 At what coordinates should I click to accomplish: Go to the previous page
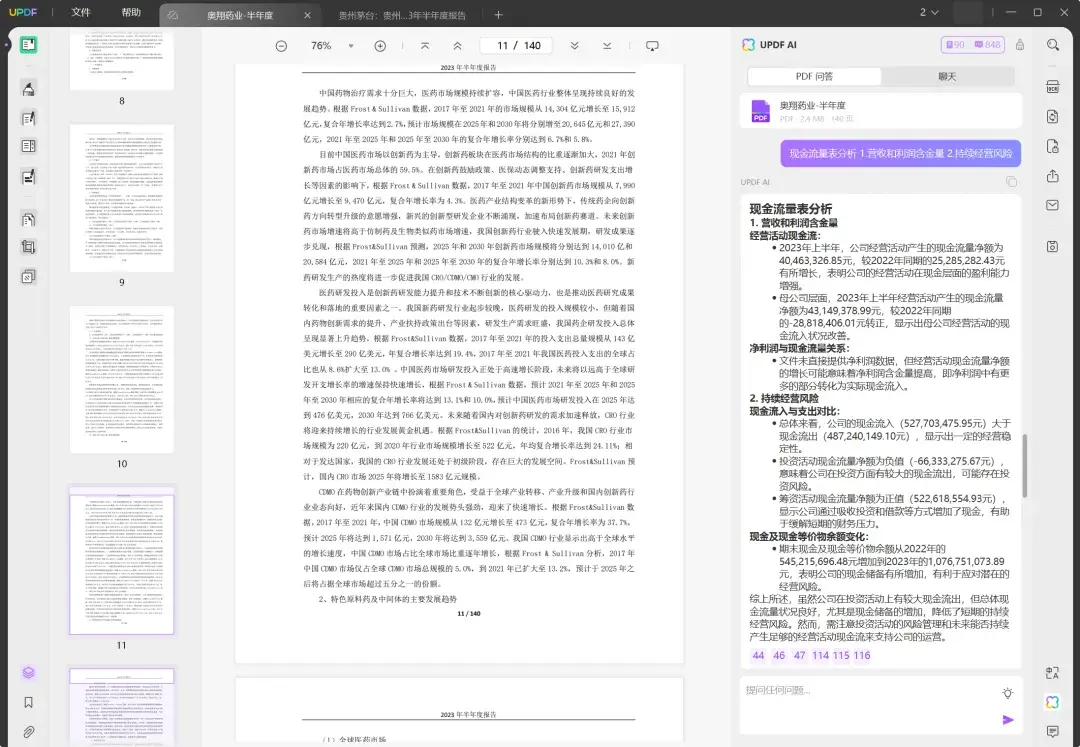pos(457,45)
